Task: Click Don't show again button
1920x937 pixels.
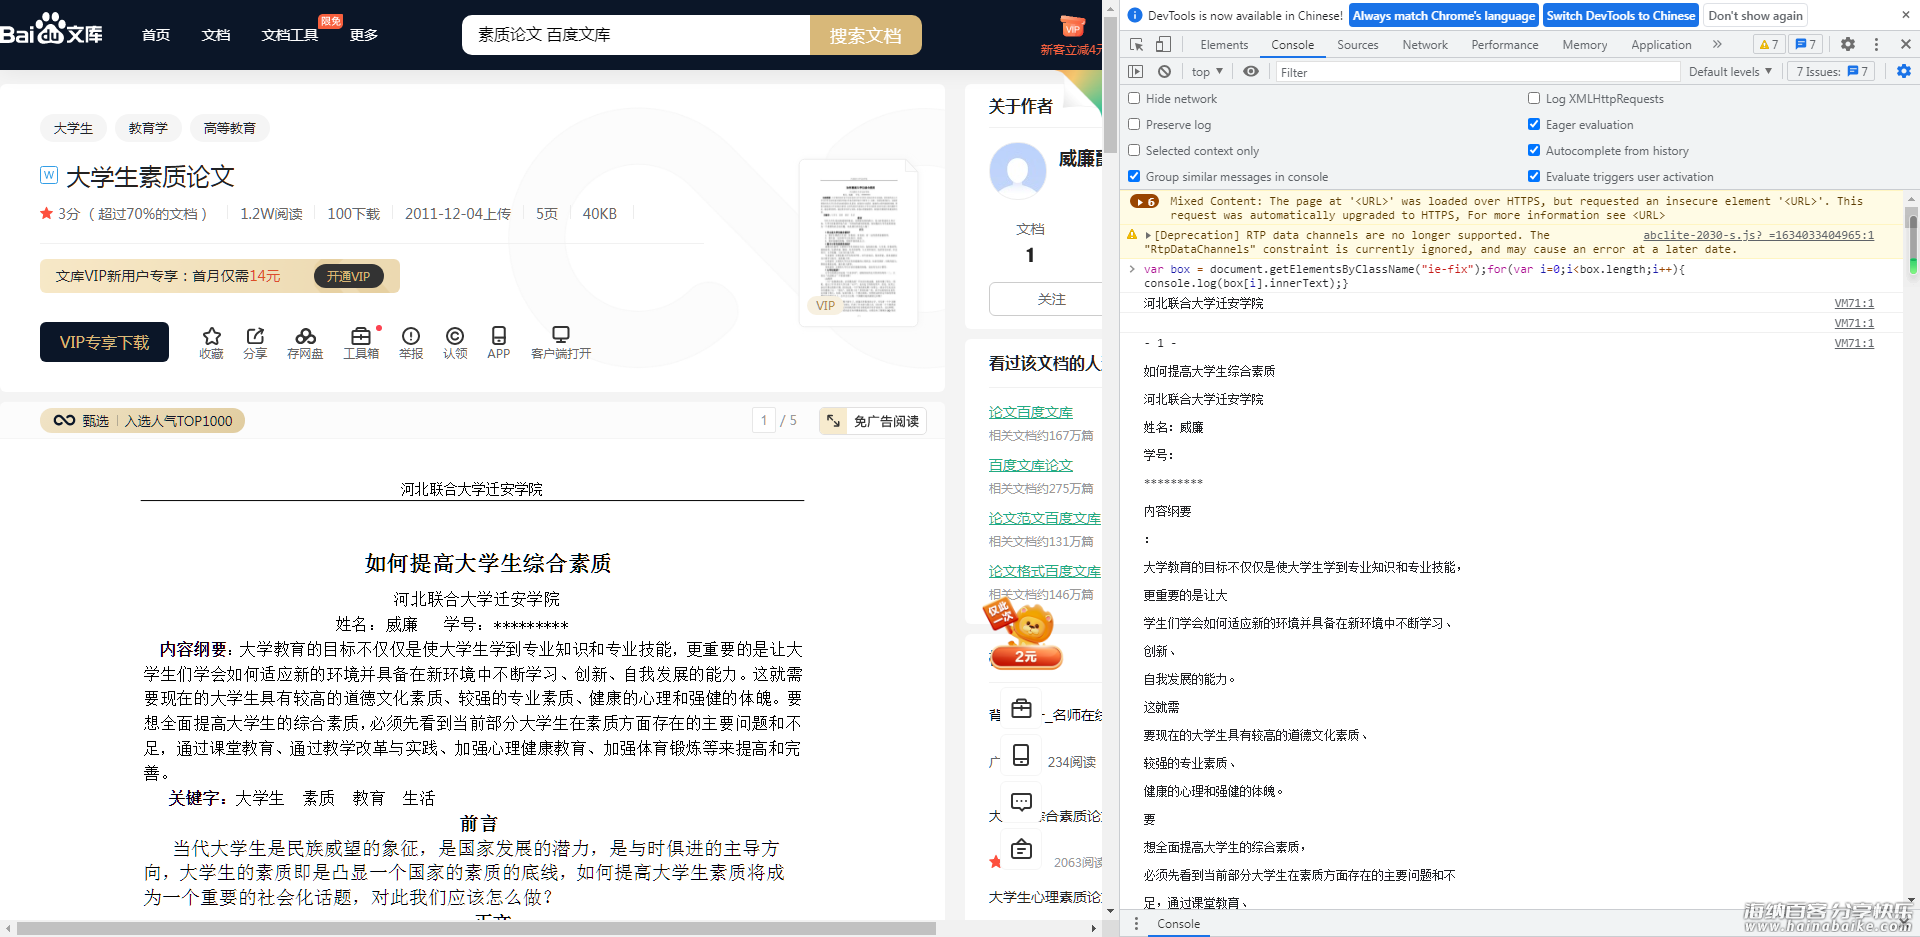Action: coord(1755,15)
